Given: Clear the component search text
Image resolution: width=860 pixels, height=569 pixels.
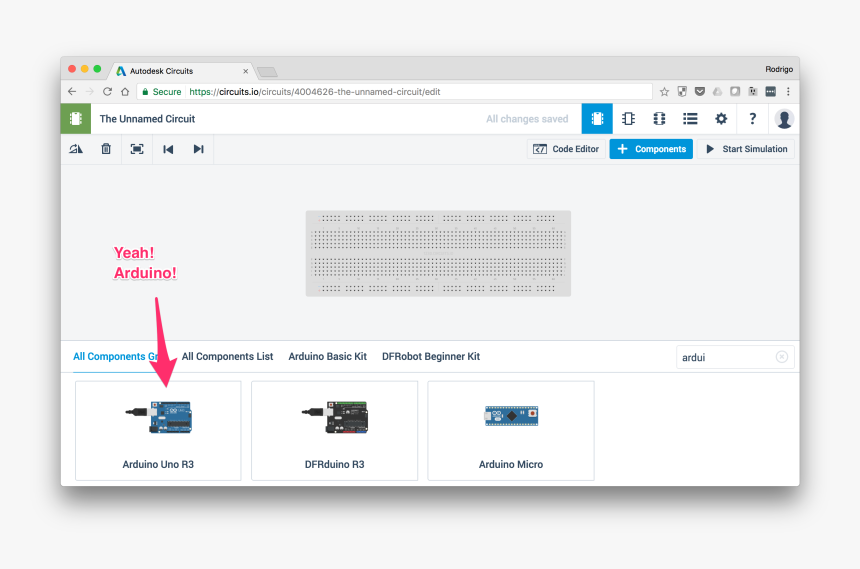Looking at the screenshot, I should tap(782, 357).
